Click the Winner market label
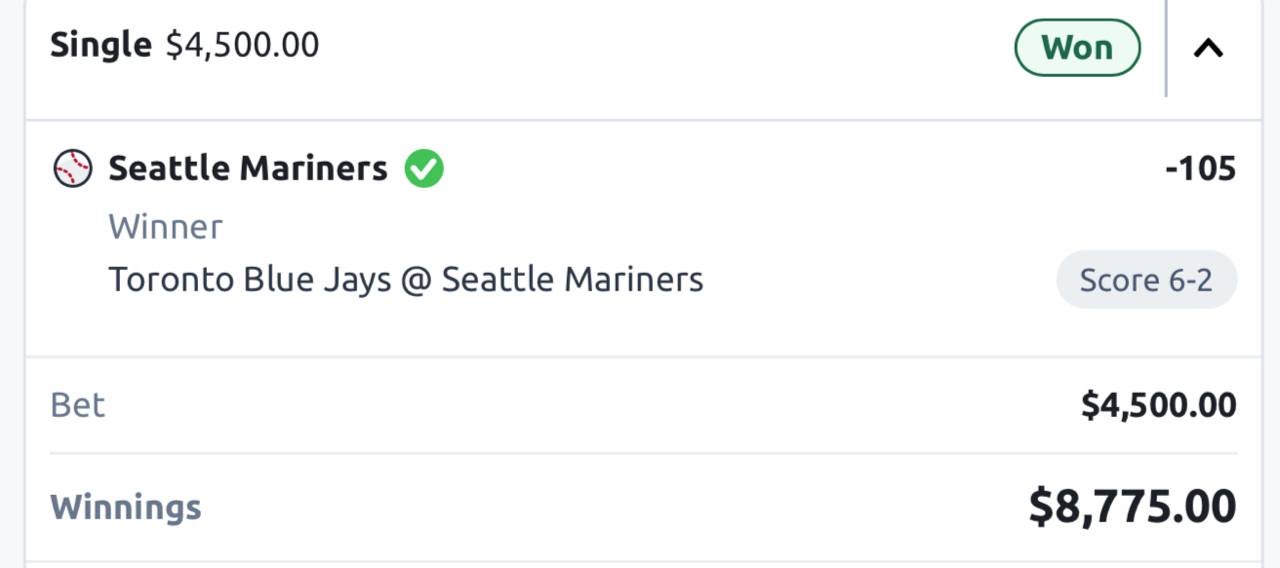Image resolution: width=1280 pixels, height=568 pixels. click(x=165, y=227)
